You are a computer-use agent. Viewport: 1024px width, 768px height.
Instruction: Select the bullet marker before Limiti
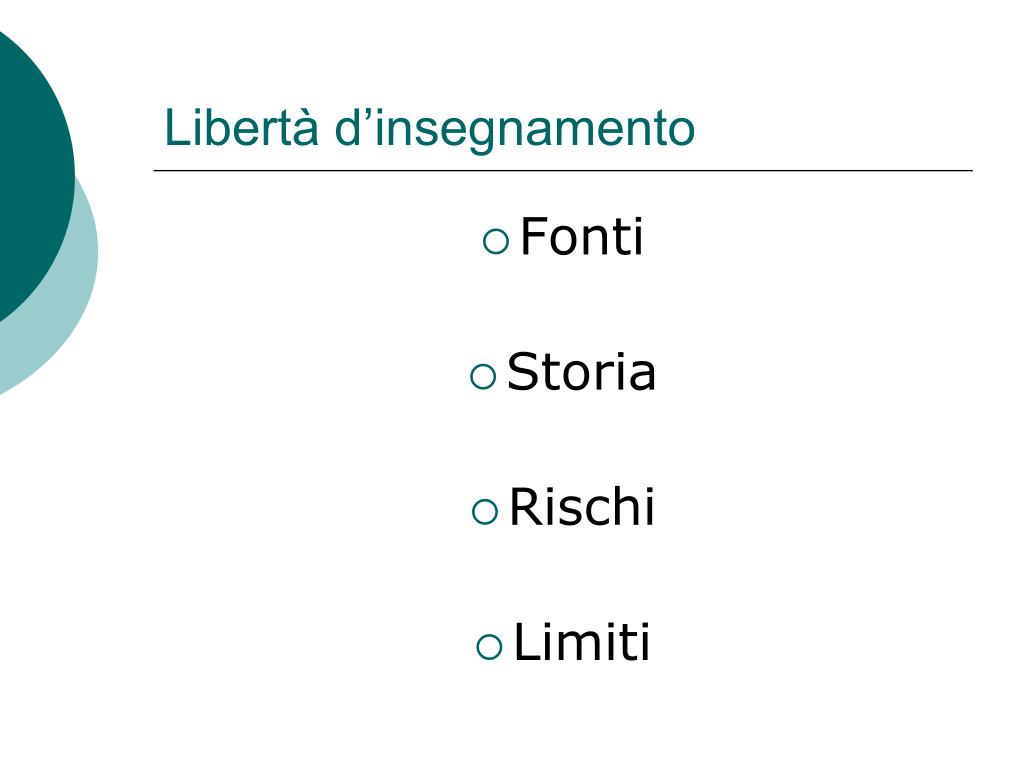pyautogui.click(x=489, y=647)
